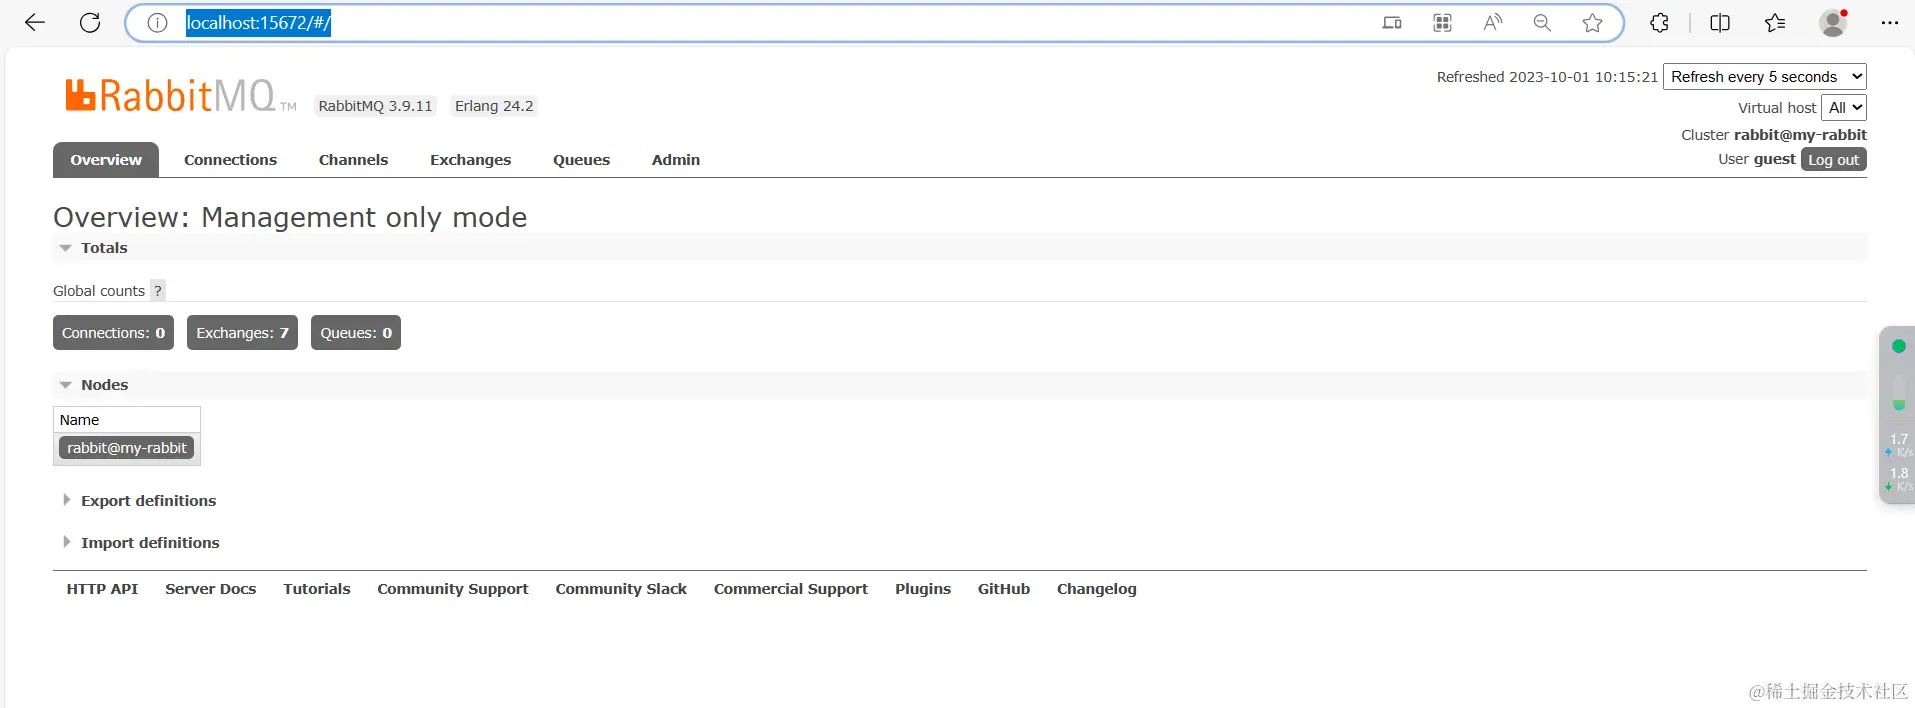Open Favorites list icon

pyautogui.click(x=1775, y=23)
